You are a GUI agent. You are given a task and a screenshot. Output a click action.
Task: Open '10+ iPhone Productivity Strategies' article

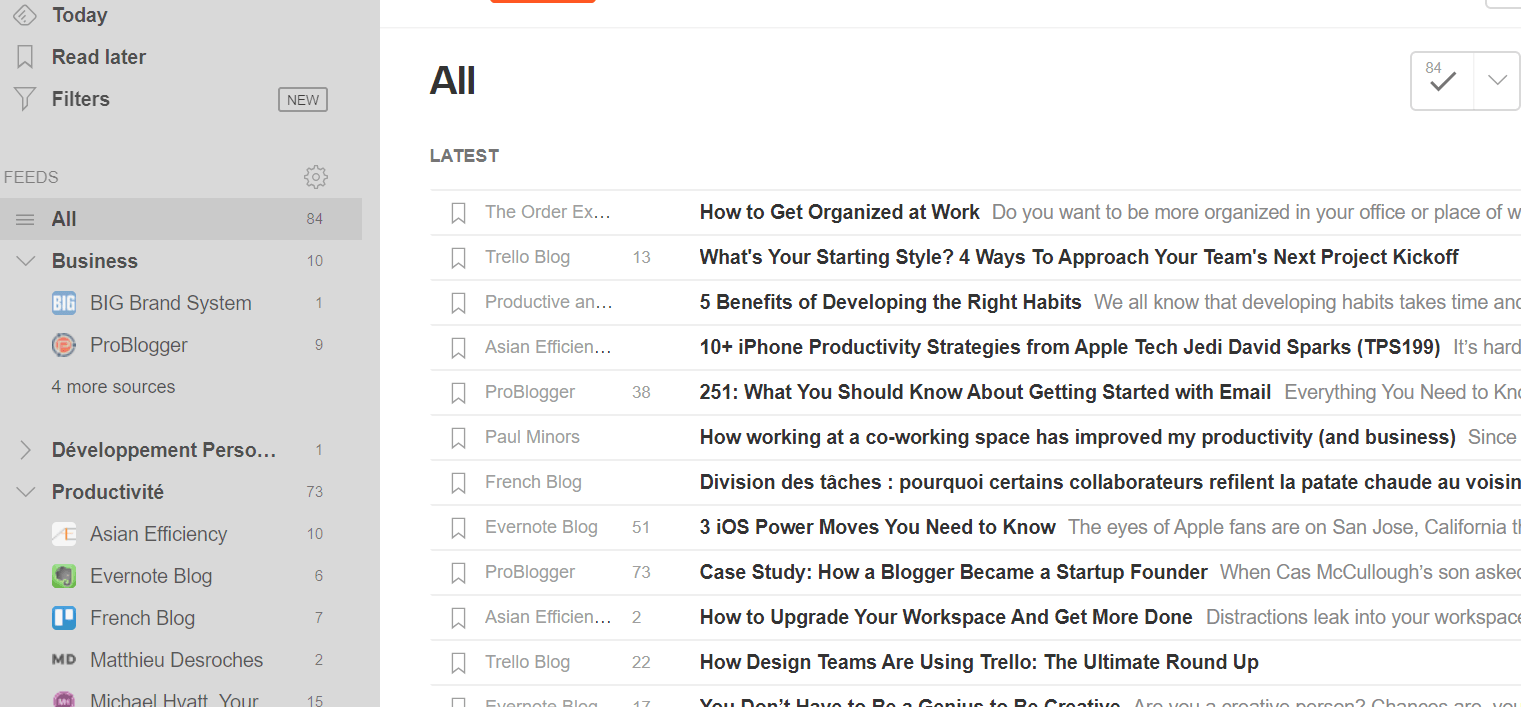click(1070, 347)
